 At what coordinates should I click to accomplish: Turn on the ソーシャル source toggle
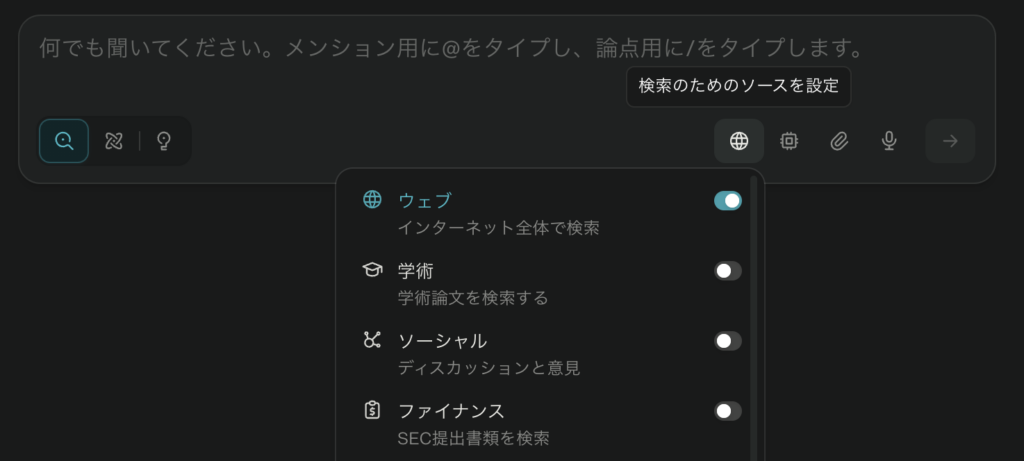coord(728,341)
